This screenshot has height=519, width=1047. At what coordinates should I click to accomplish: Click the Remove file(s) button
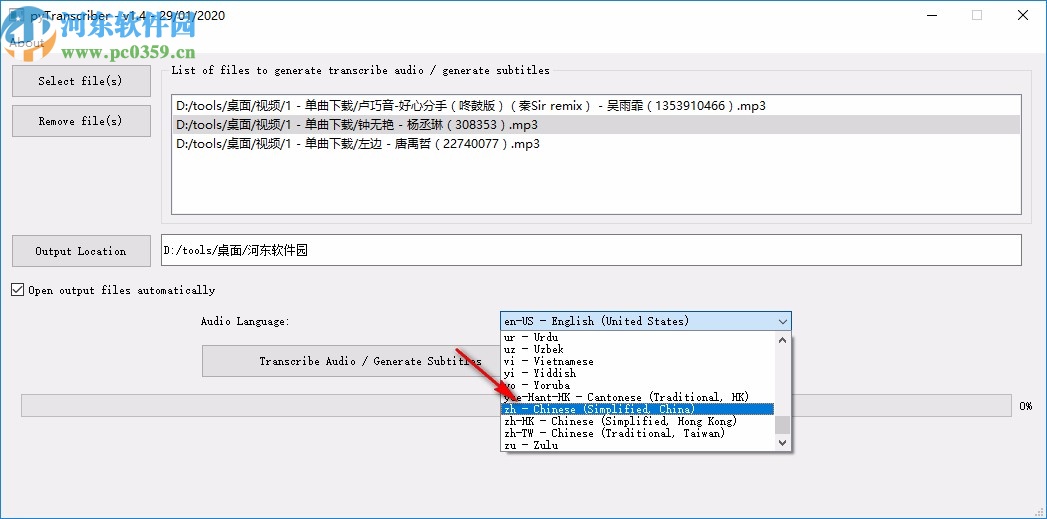(81, 121)
